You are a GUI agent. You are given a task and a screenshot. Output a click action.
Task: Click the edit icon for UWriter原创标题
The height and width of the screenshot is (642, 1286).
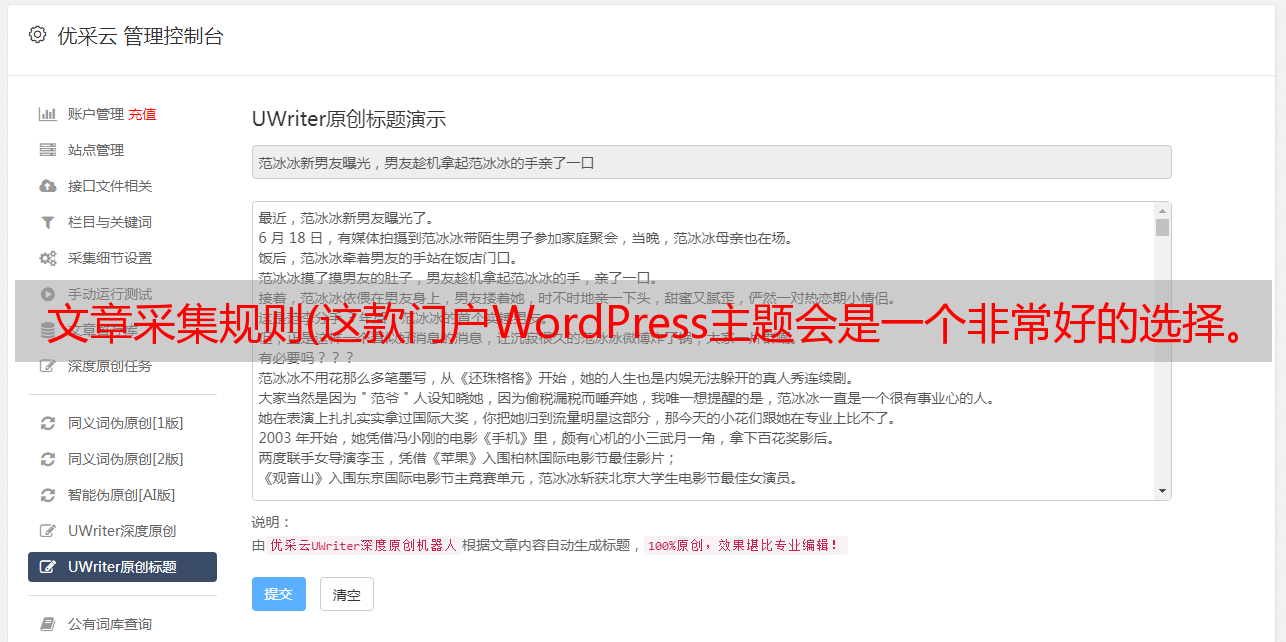(x=47, y=567)
